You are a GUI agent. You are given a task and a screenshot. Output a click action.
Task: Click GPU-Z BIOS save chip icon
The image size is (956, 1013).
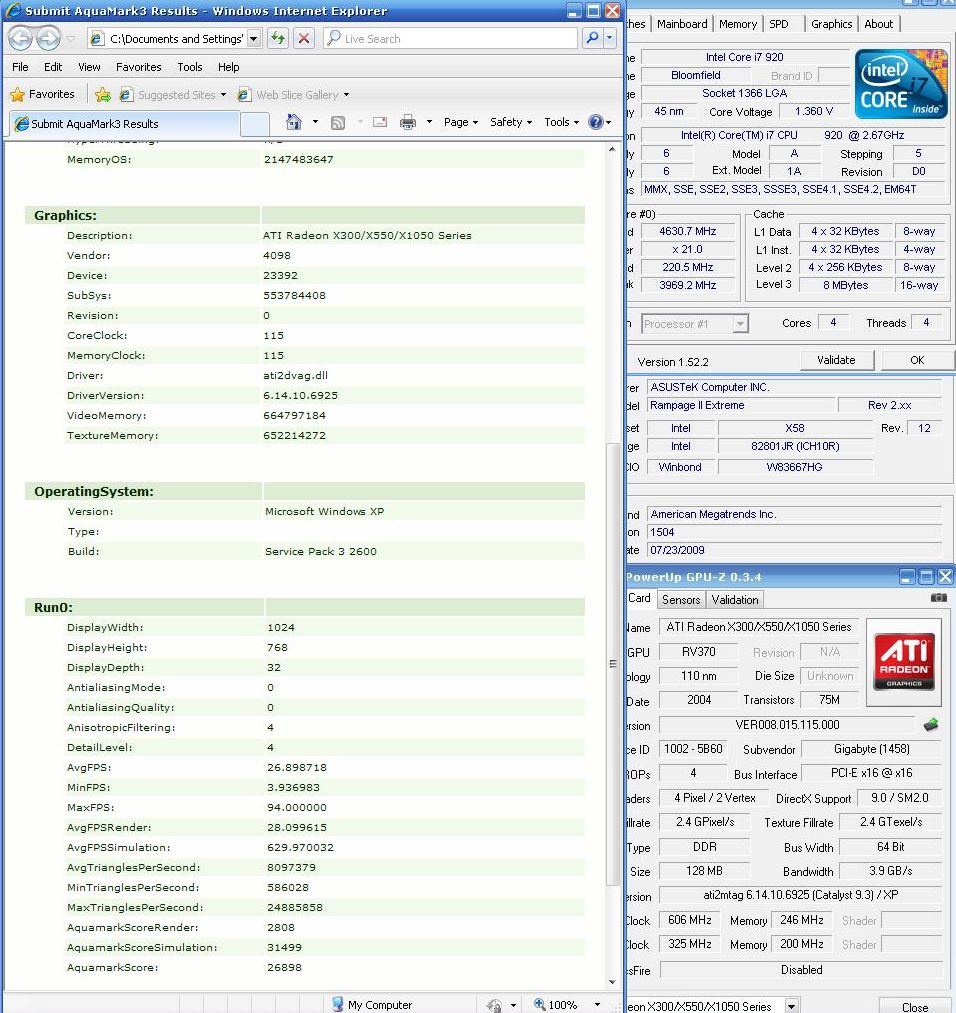(x=931, y=725)
